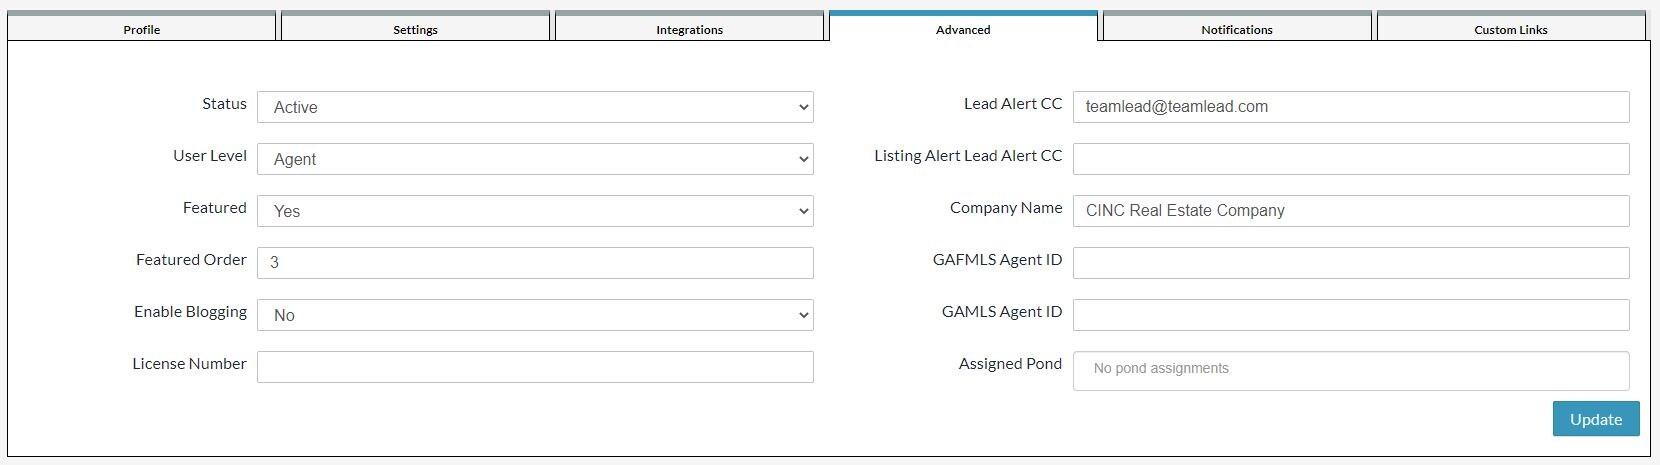
Task: Click the Listing Alert Lead Alert CC label
Action: tap(968, 156)
